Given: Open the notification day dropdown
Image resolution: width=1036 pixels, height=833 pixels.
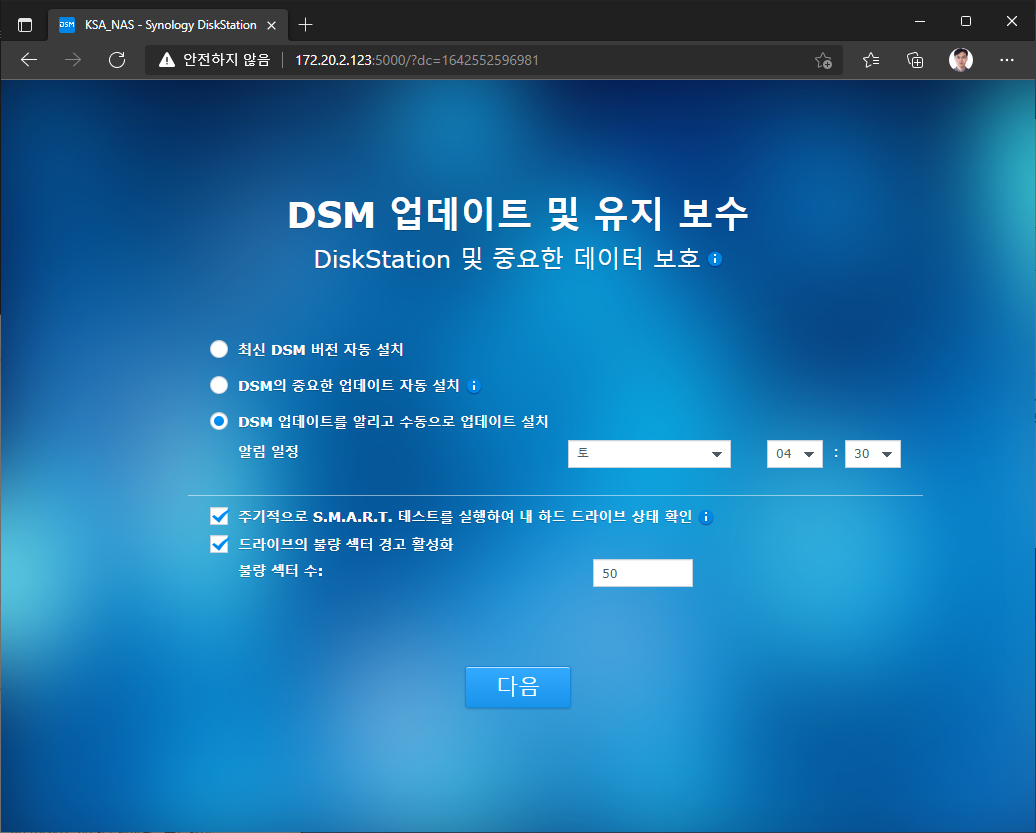Looking at the screenshot, I should (649, 454).
